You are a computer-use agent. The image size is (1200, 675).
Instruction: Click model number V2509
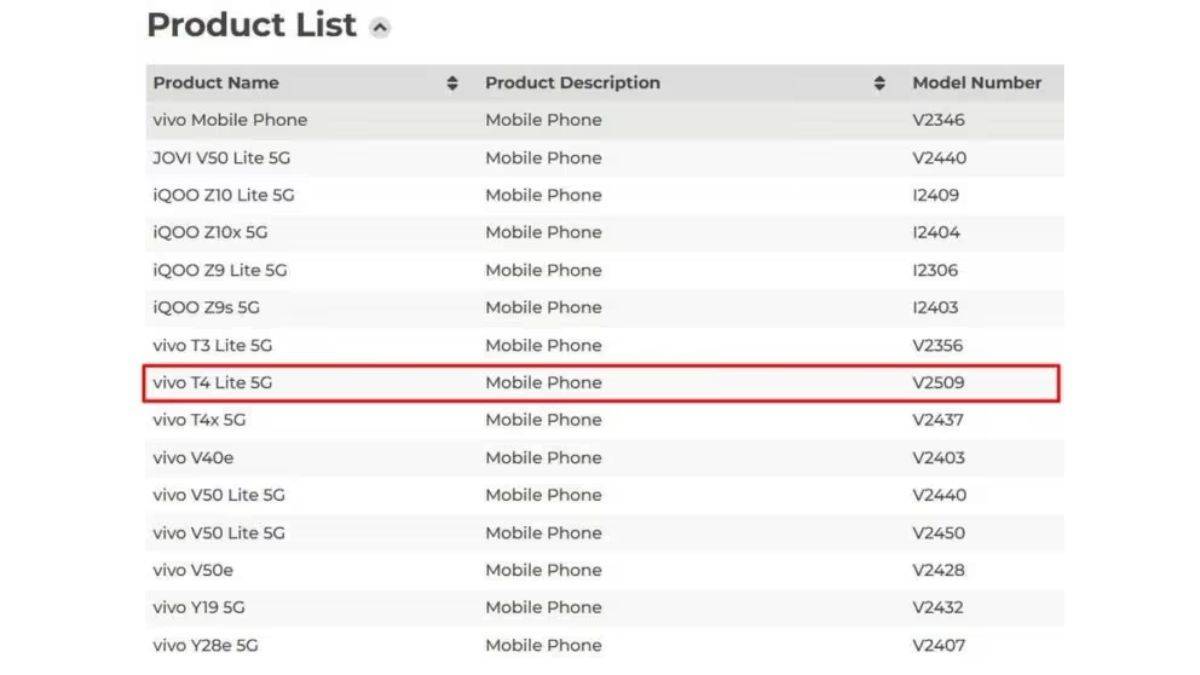click(938, 383)
